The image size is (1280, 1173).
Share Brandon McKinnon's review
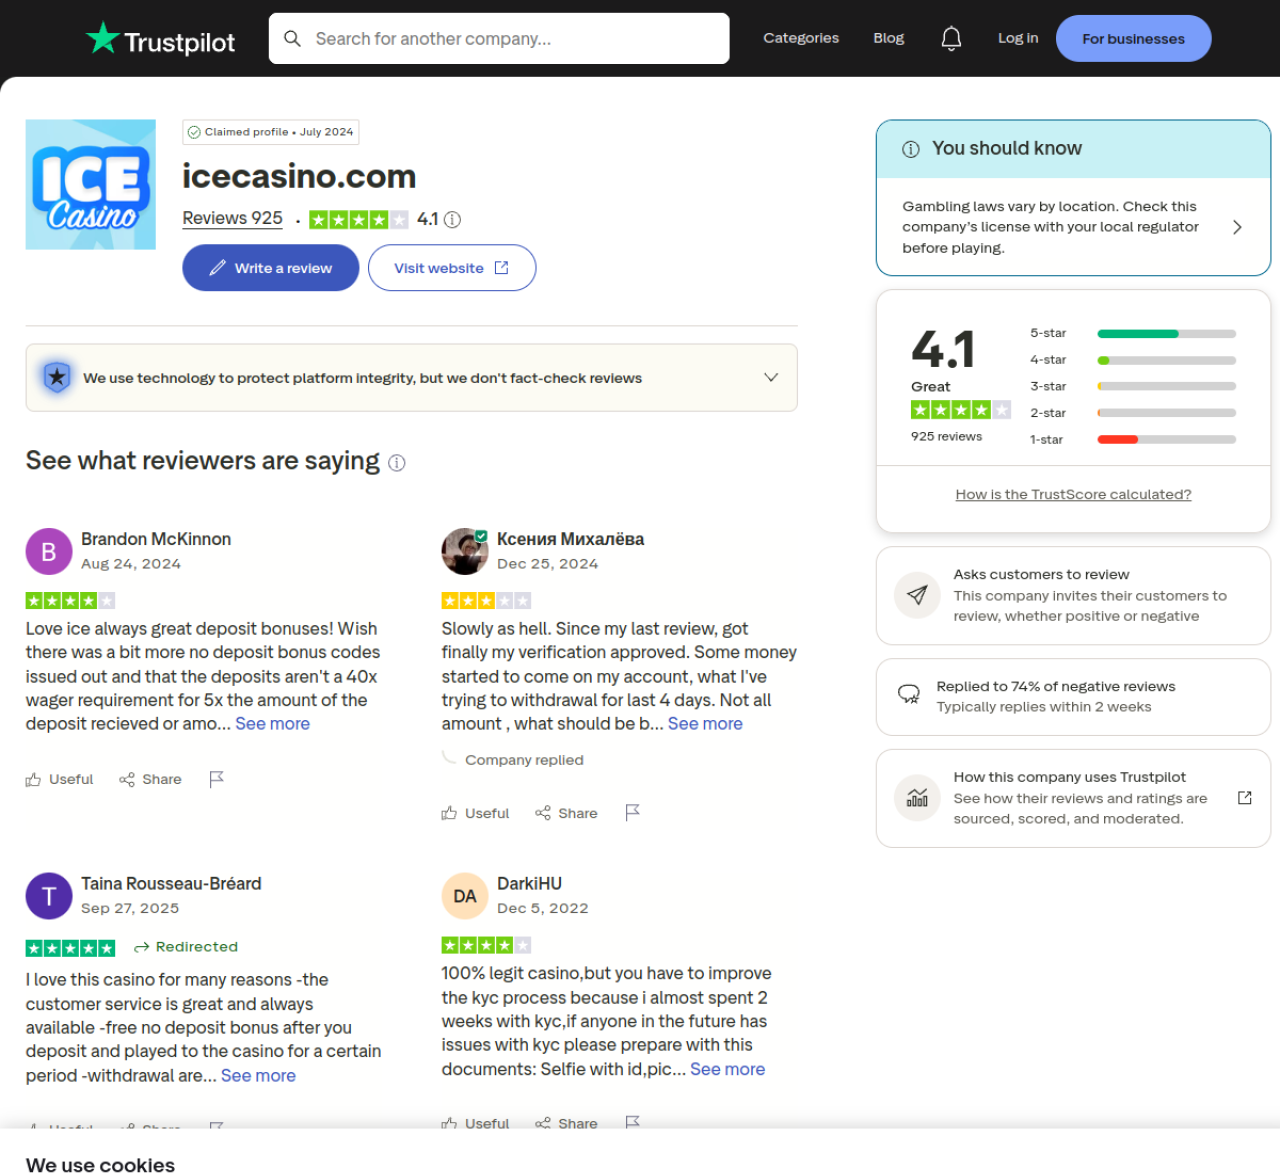click(x=151, y=779)
